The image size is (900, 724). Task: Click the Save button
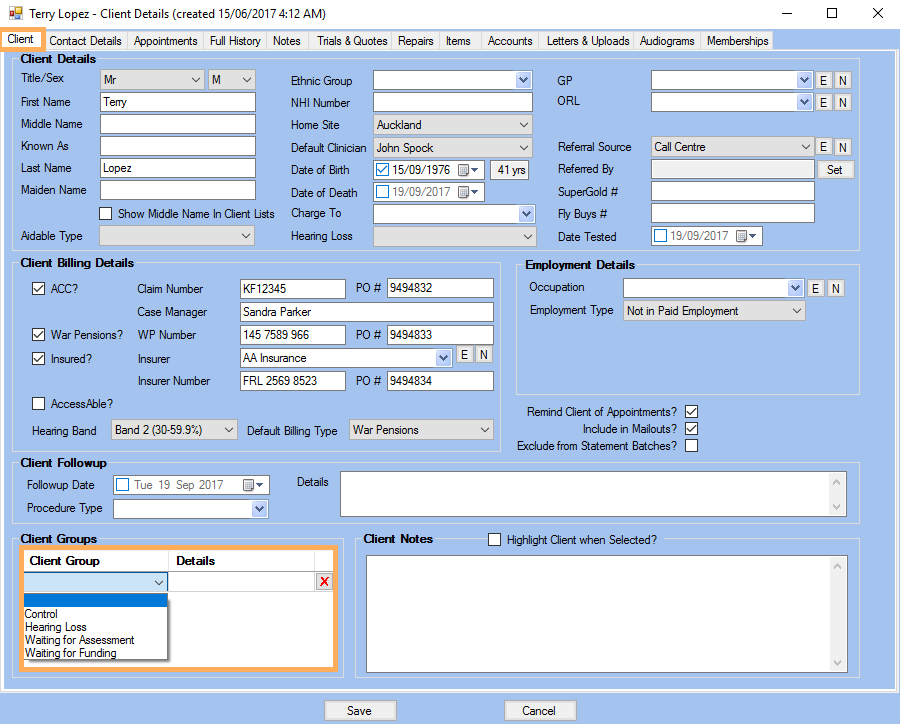coord(360,710)
